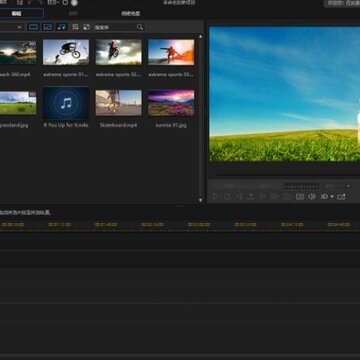
Task: Open the preview zoom Fit dropdown
Action: (x=338, y=186)
